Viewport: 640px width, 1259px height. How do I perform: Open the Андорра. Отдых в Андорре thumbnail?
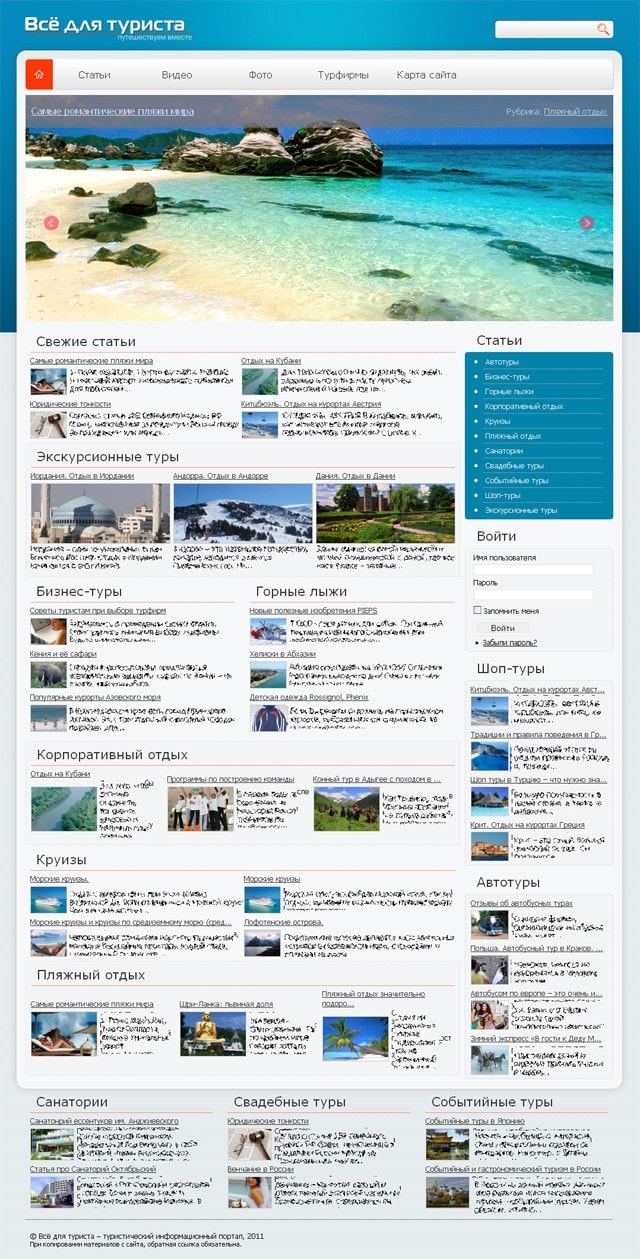pos(242,513)
